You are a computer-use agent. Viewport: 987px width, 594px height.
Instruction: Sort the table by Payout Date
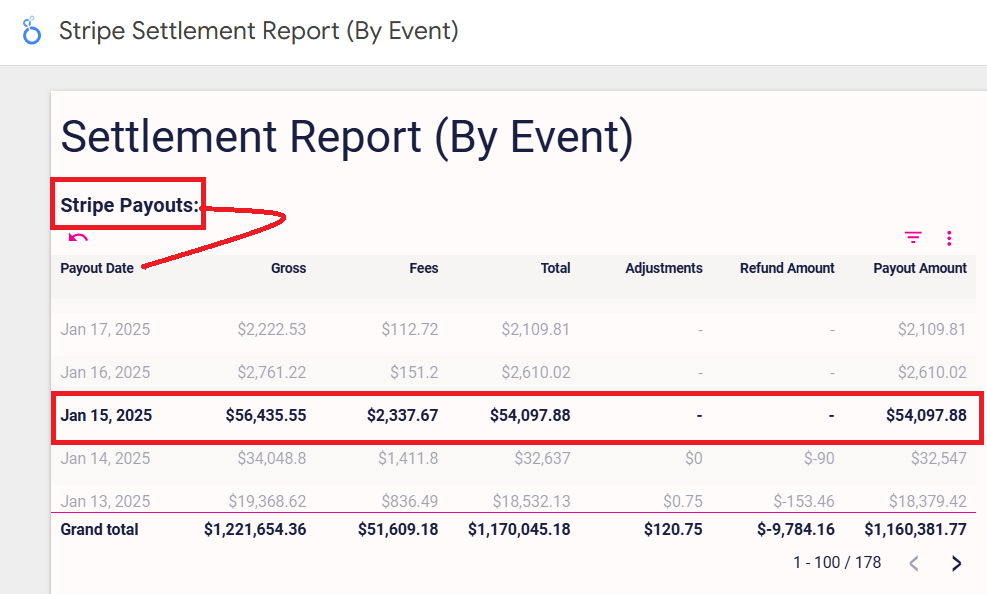(x=97, y=268)
